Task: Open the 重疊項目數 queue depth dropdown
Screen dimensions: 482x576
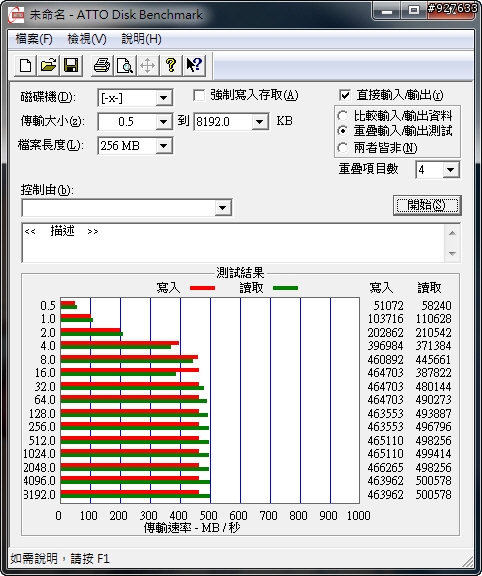Action: click(451, 170)
